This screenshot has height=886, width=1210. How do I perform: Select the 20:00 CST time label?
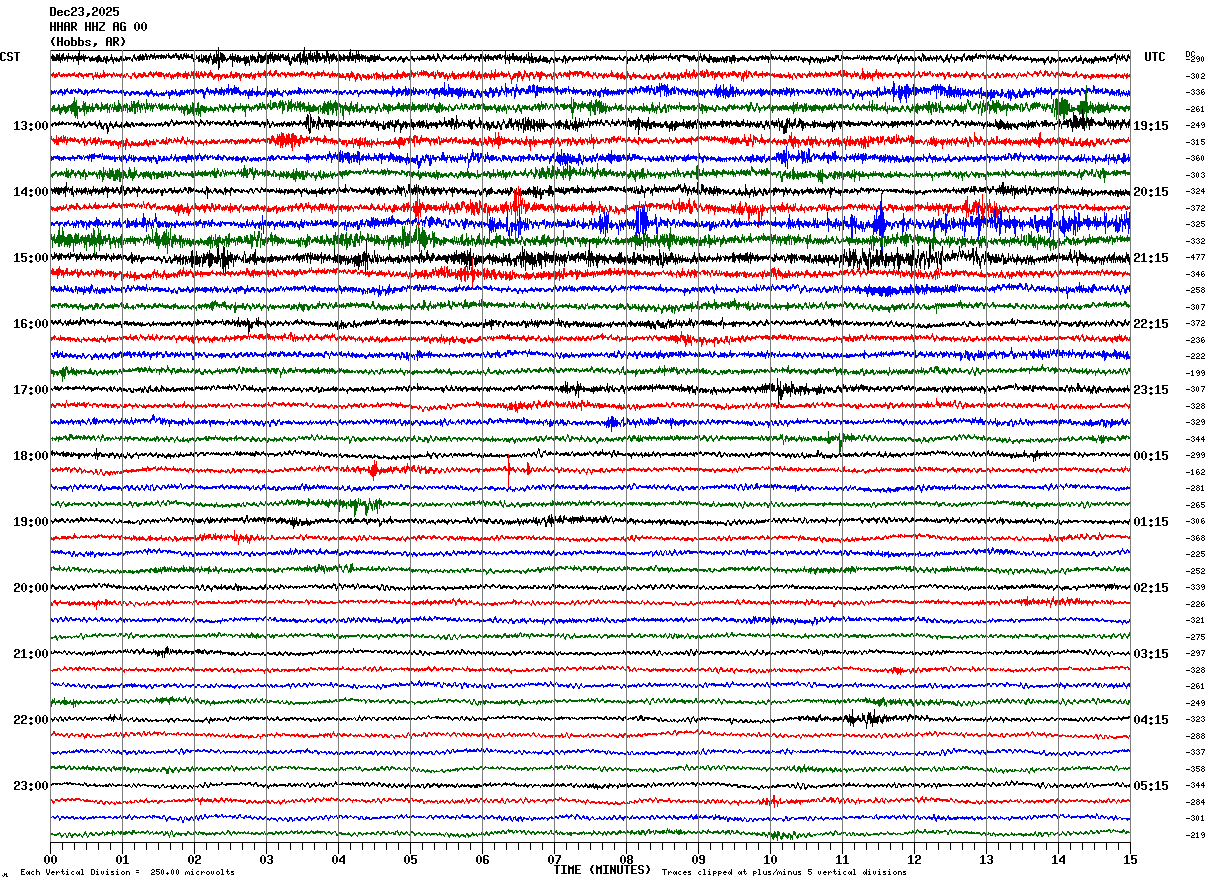click(x=30, y=588)
